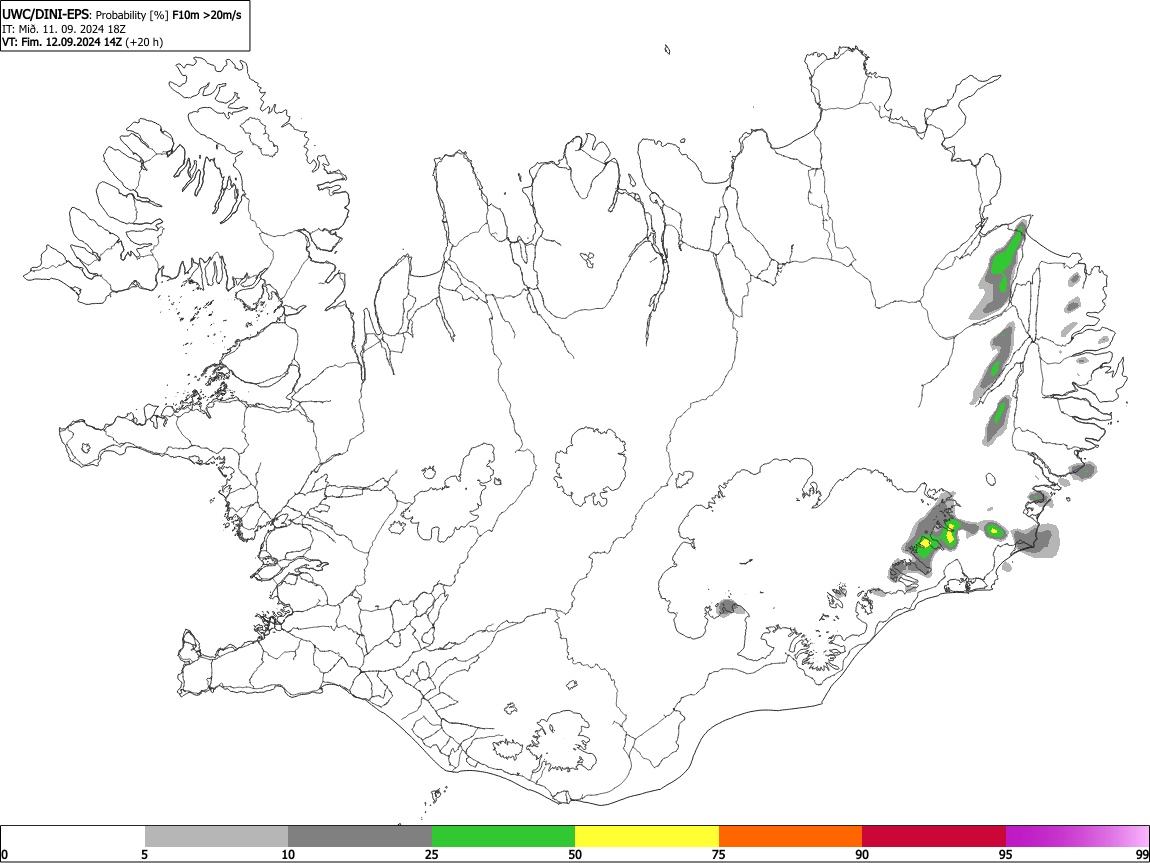1150x863 pixels.
Task: Click the legend value '75'
Action: pos(719,854)
